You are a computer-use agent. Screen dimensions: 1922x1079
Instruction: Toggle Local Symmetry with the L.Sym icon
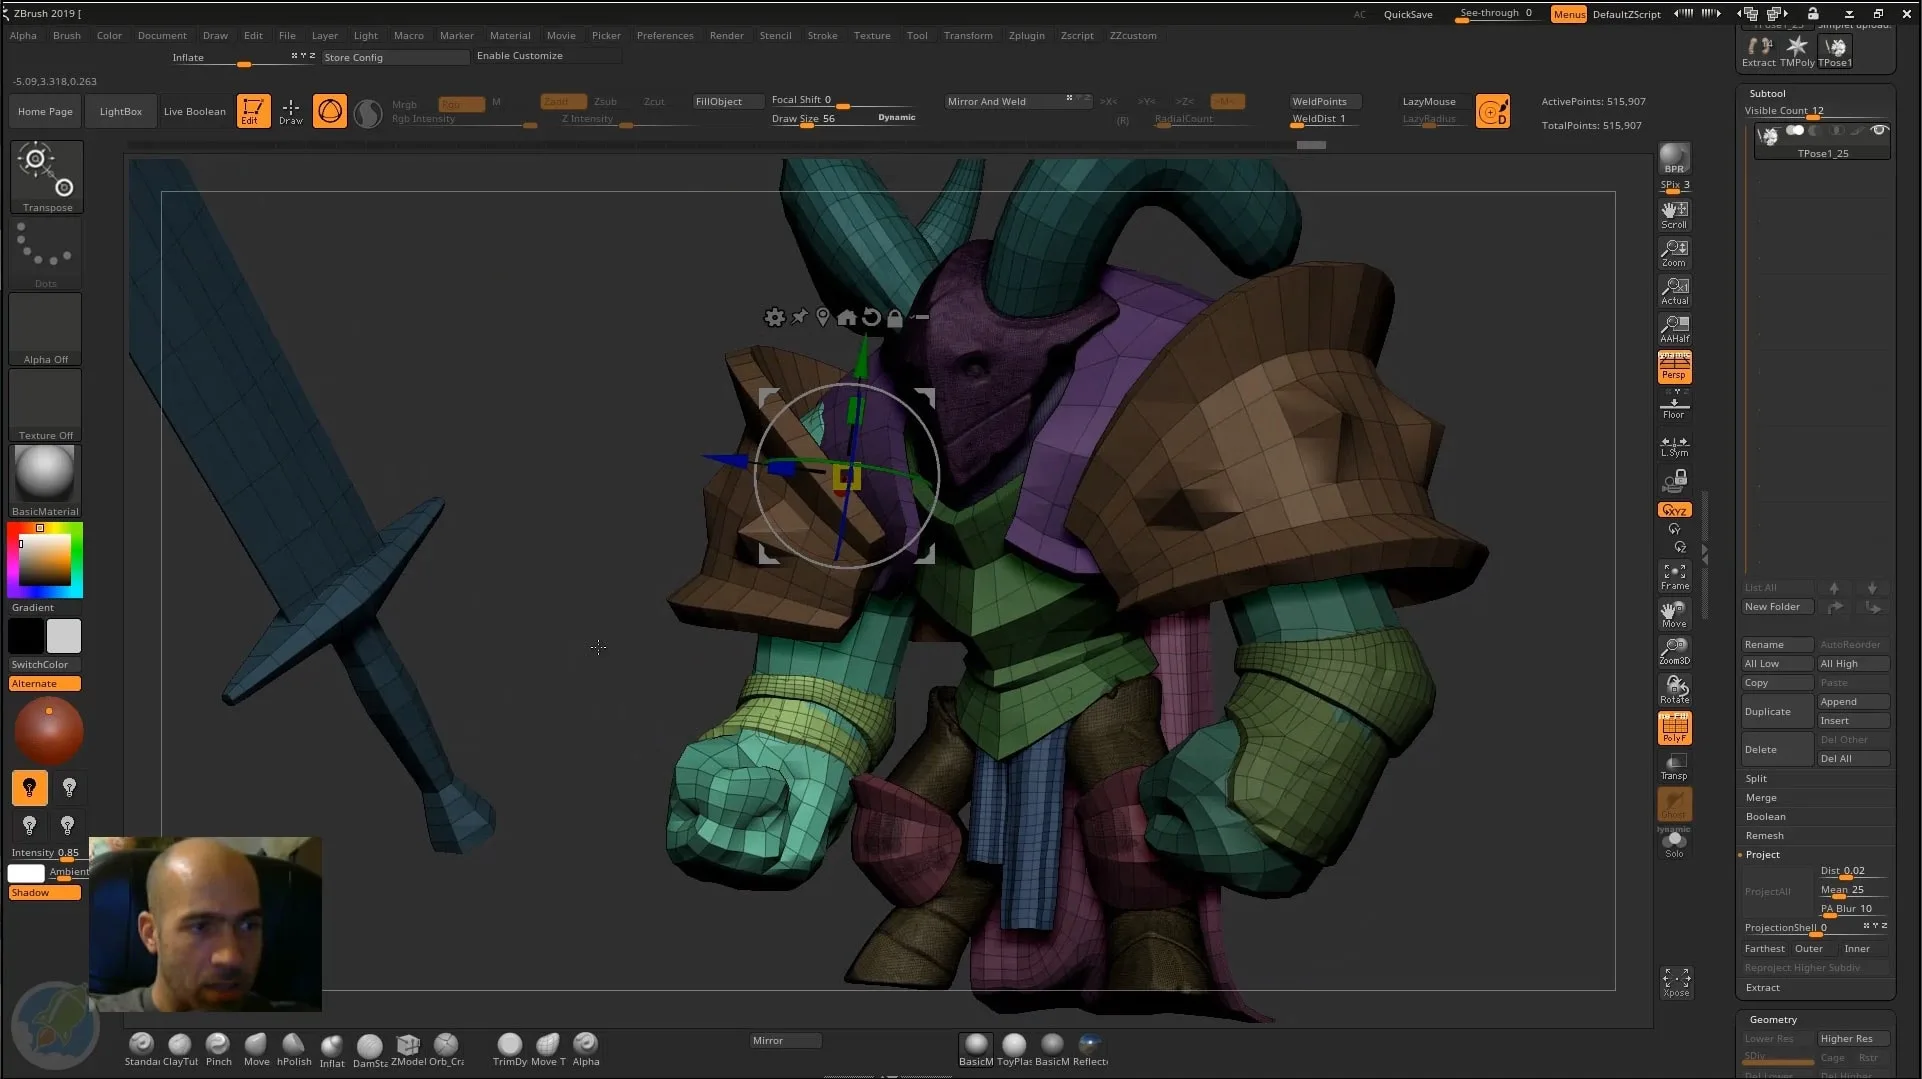pos(1675,444)
